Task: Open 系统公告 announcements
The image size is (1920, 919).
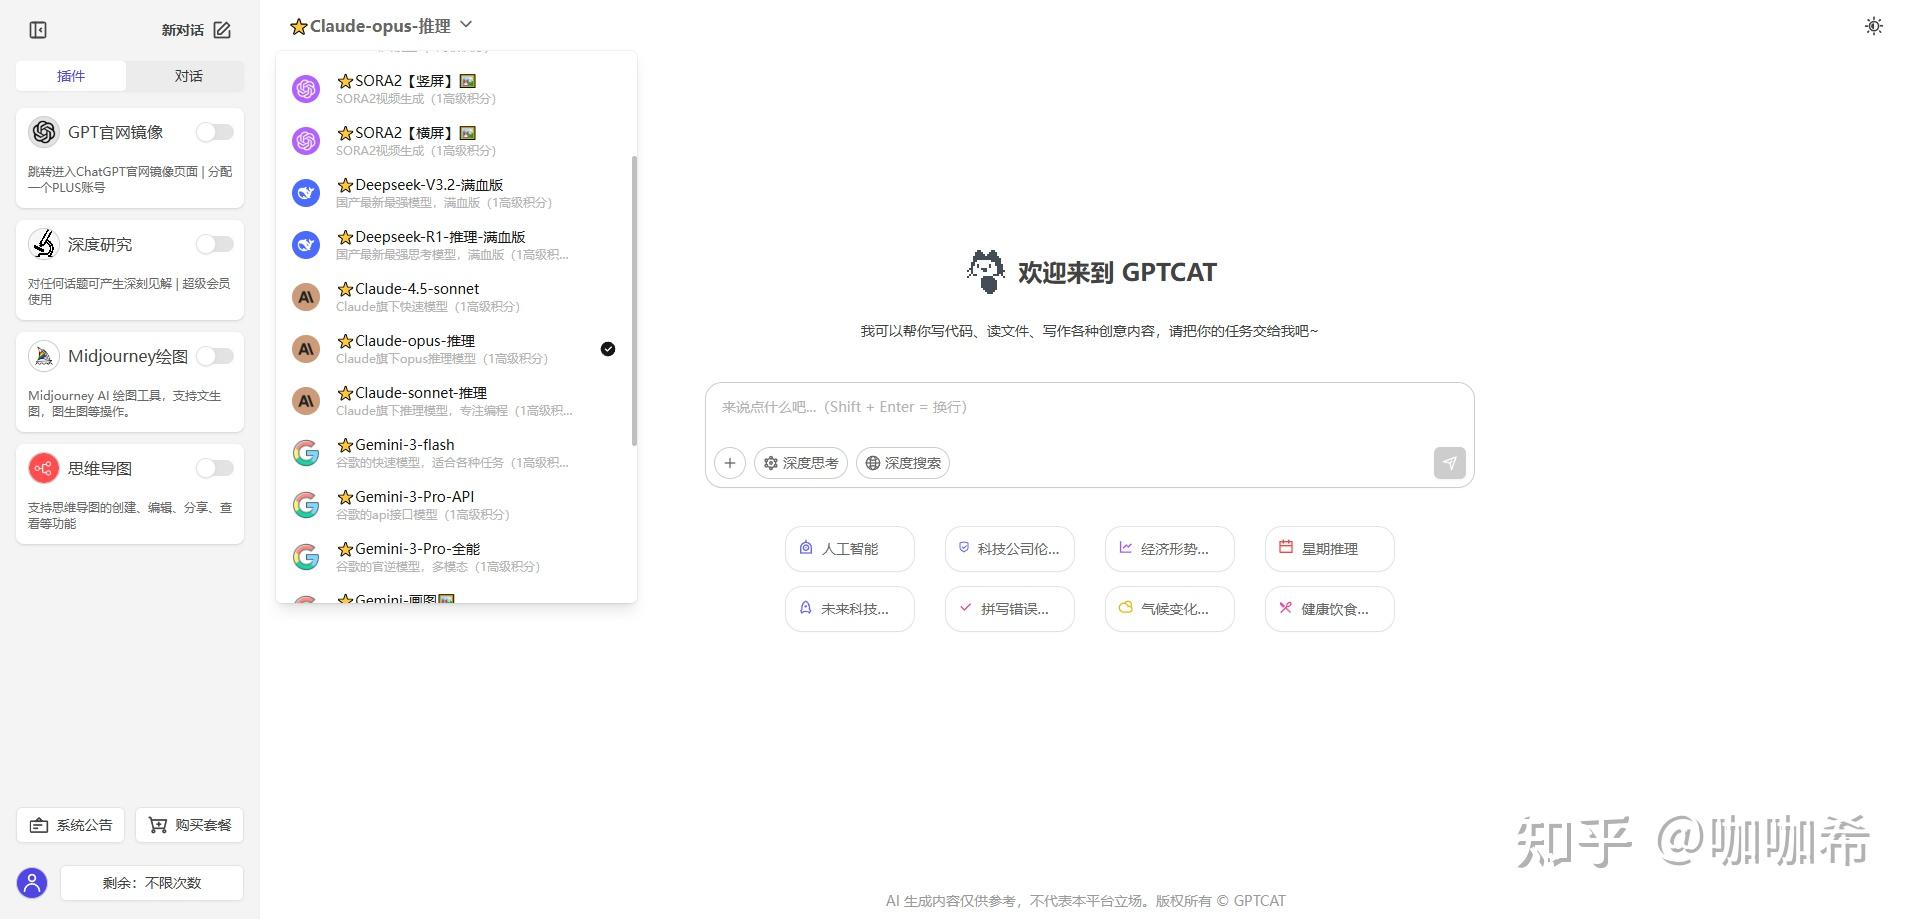Action: (x=70, y=825)
